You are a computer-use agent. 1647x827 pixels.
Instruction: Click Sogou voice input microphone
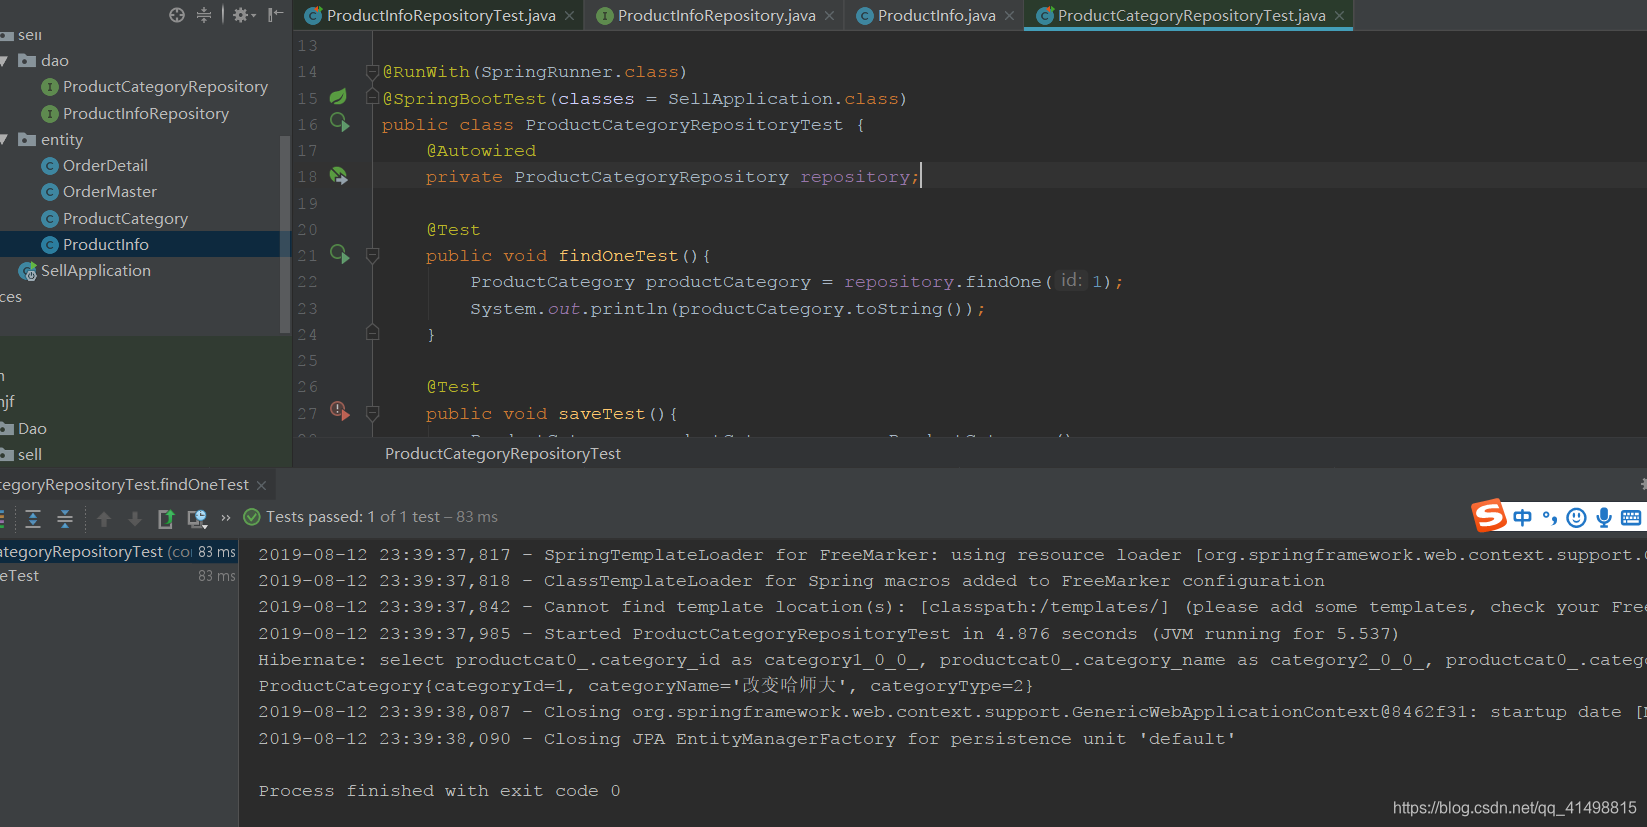point(1604,517)
